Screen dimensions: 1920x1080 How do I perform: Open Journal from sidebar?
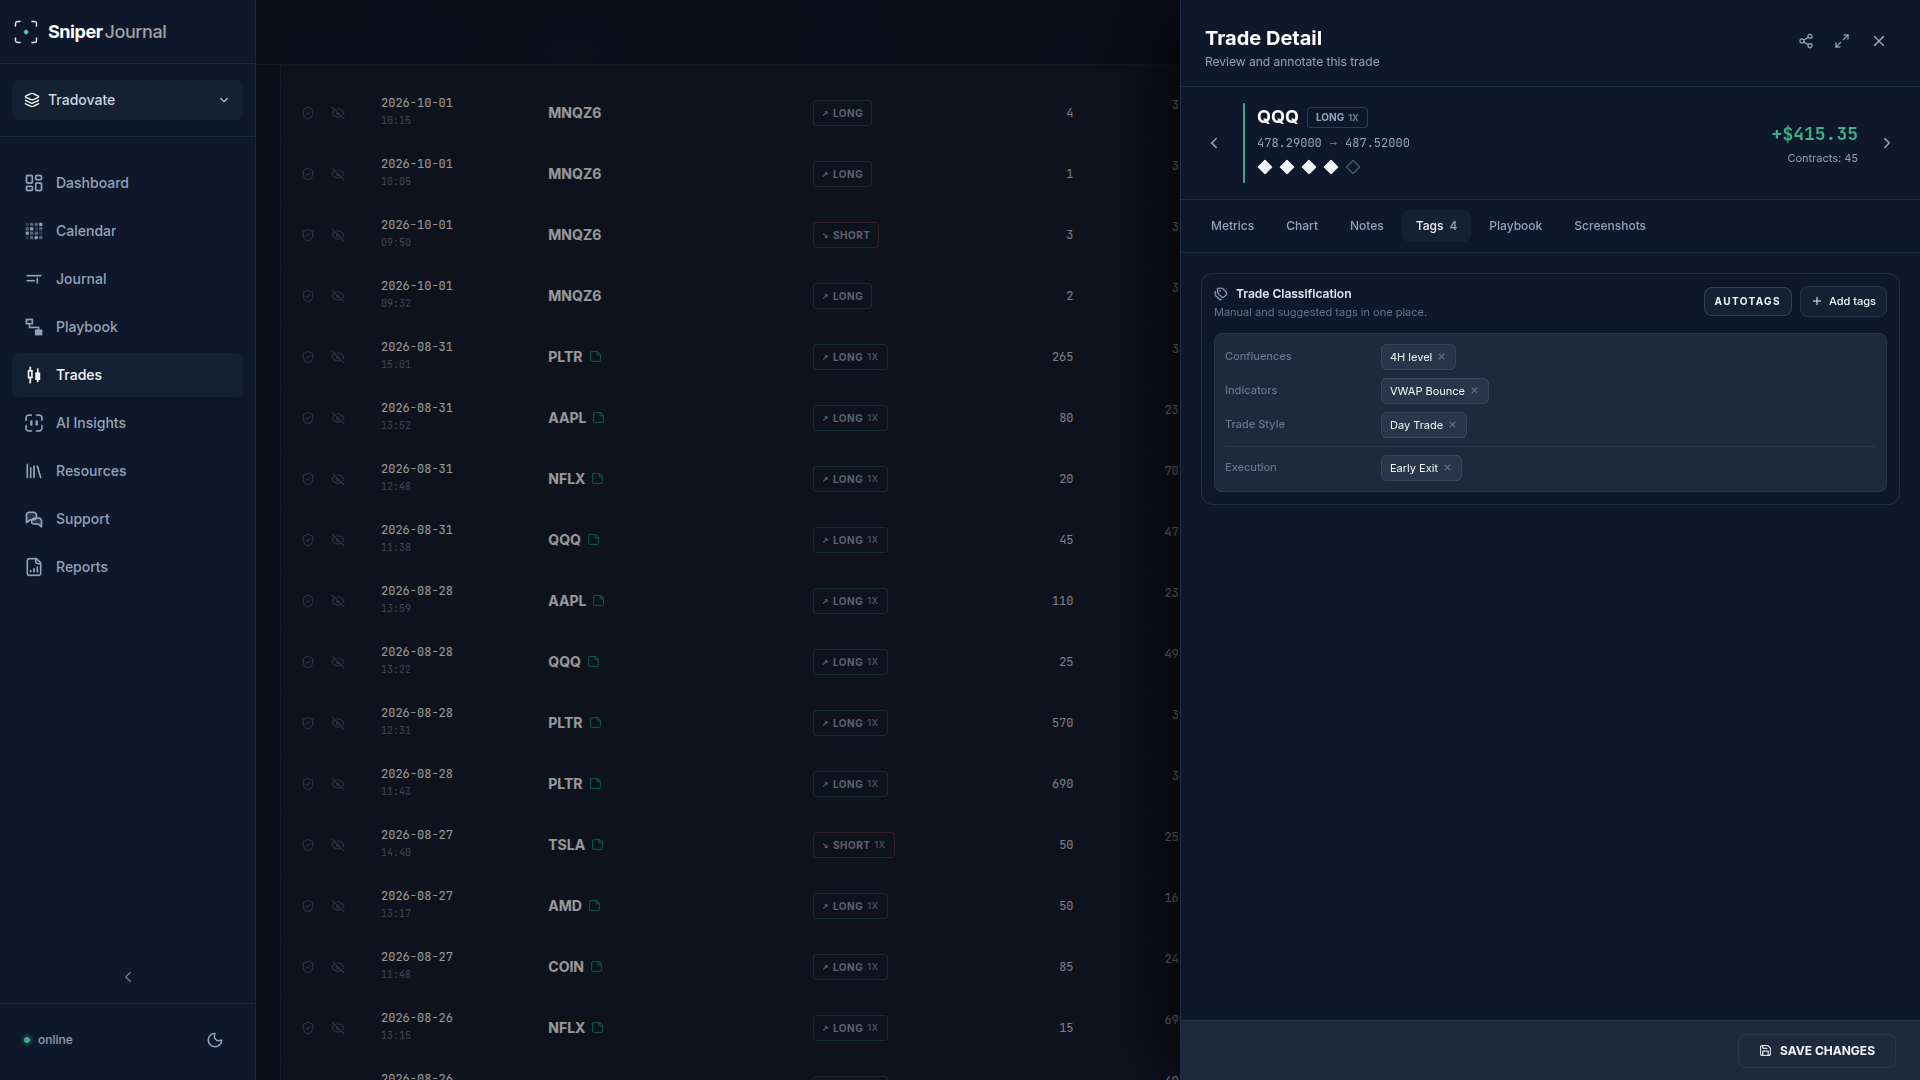127,279
